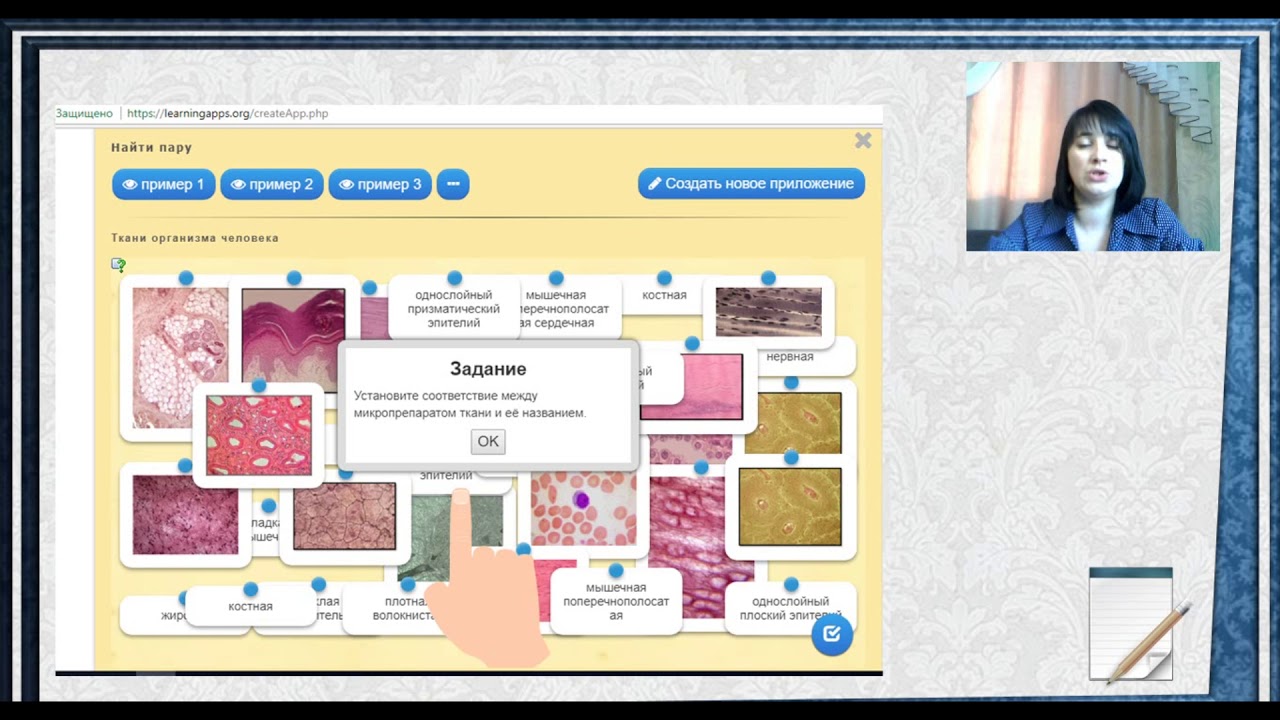This screenshot has width=1280, height=720.
Task: Click Создать новое приложение button
Action: coord(751,183)
